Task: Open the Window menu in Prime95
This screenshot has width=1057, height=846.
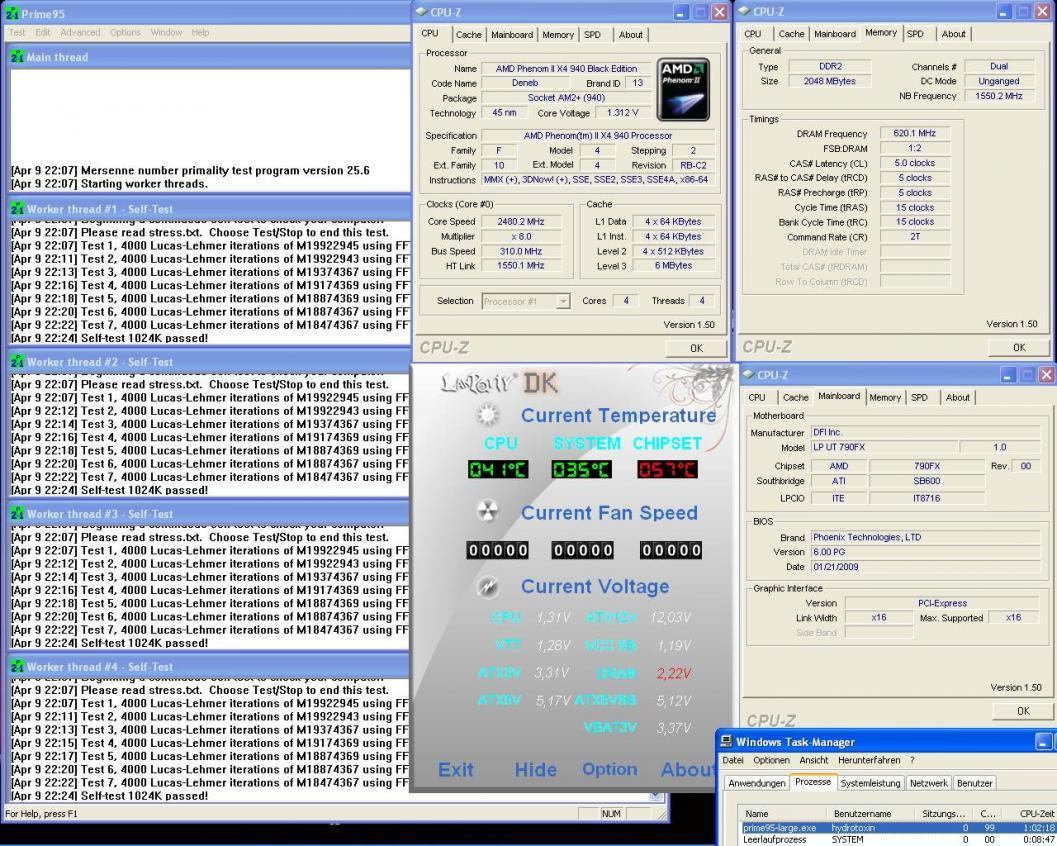Action: click(166, 32)
